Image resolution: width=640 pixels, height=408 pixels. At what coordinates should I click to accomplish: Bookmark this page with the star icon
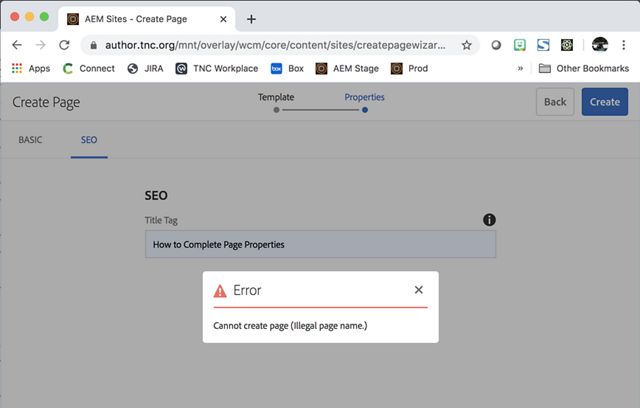click(466, 45)
